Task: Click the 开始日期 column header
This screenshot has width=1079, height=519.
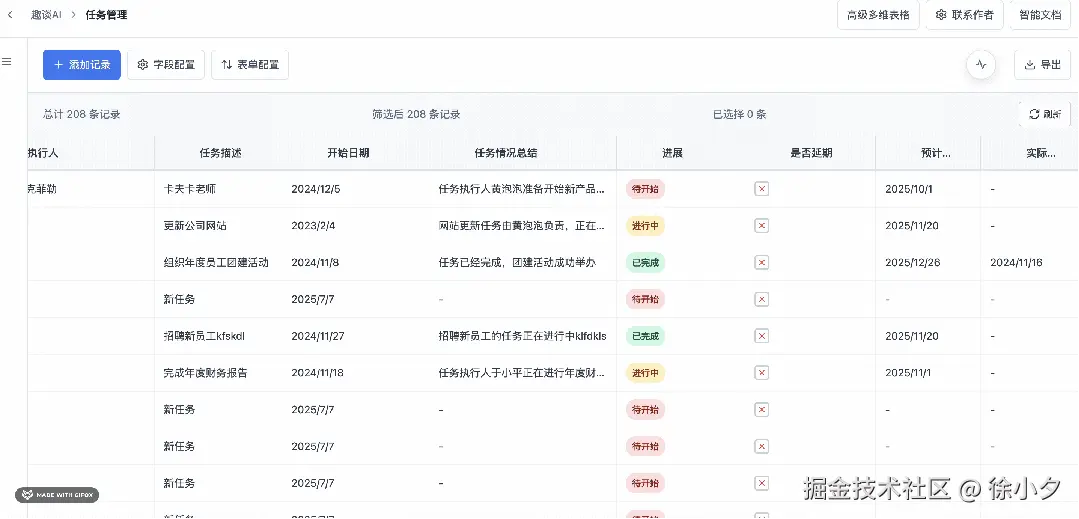Action: tap(348, 153)
